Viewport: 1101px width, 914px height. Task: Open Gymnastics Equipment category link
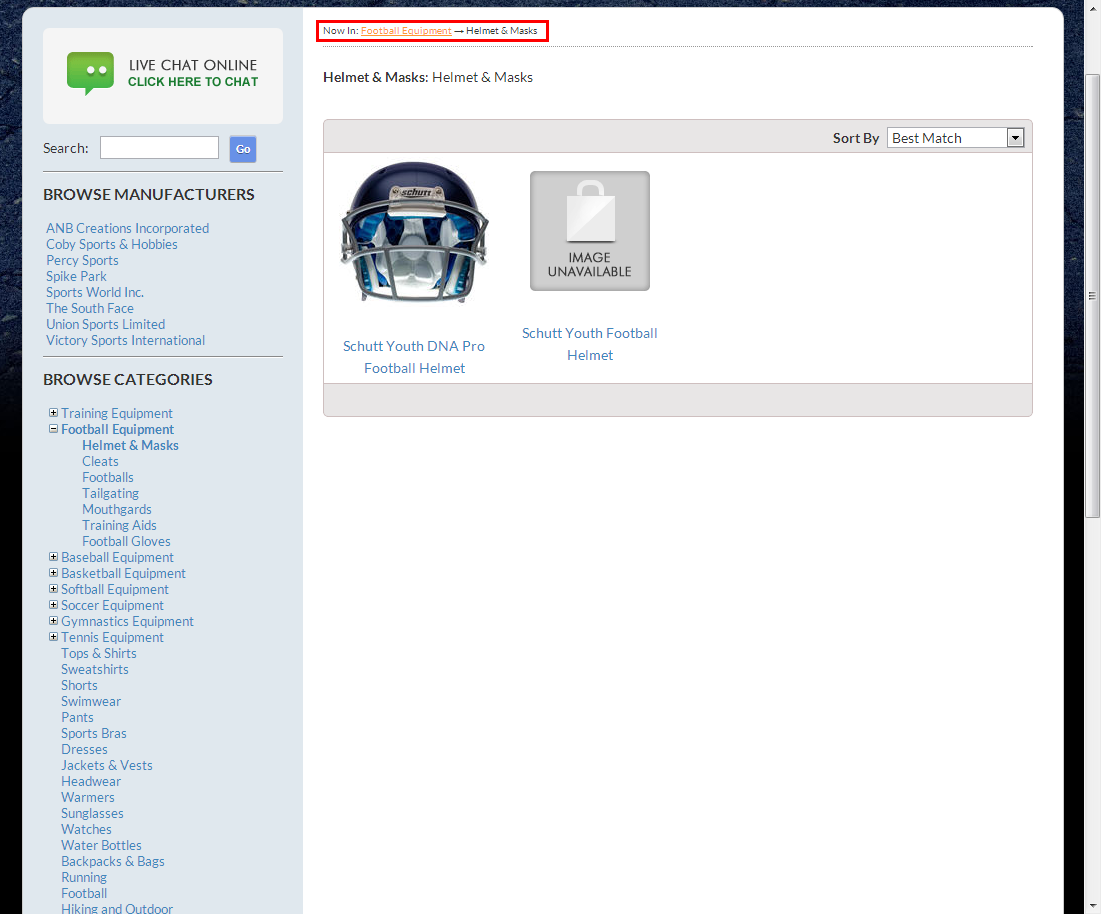click(127, 622)
